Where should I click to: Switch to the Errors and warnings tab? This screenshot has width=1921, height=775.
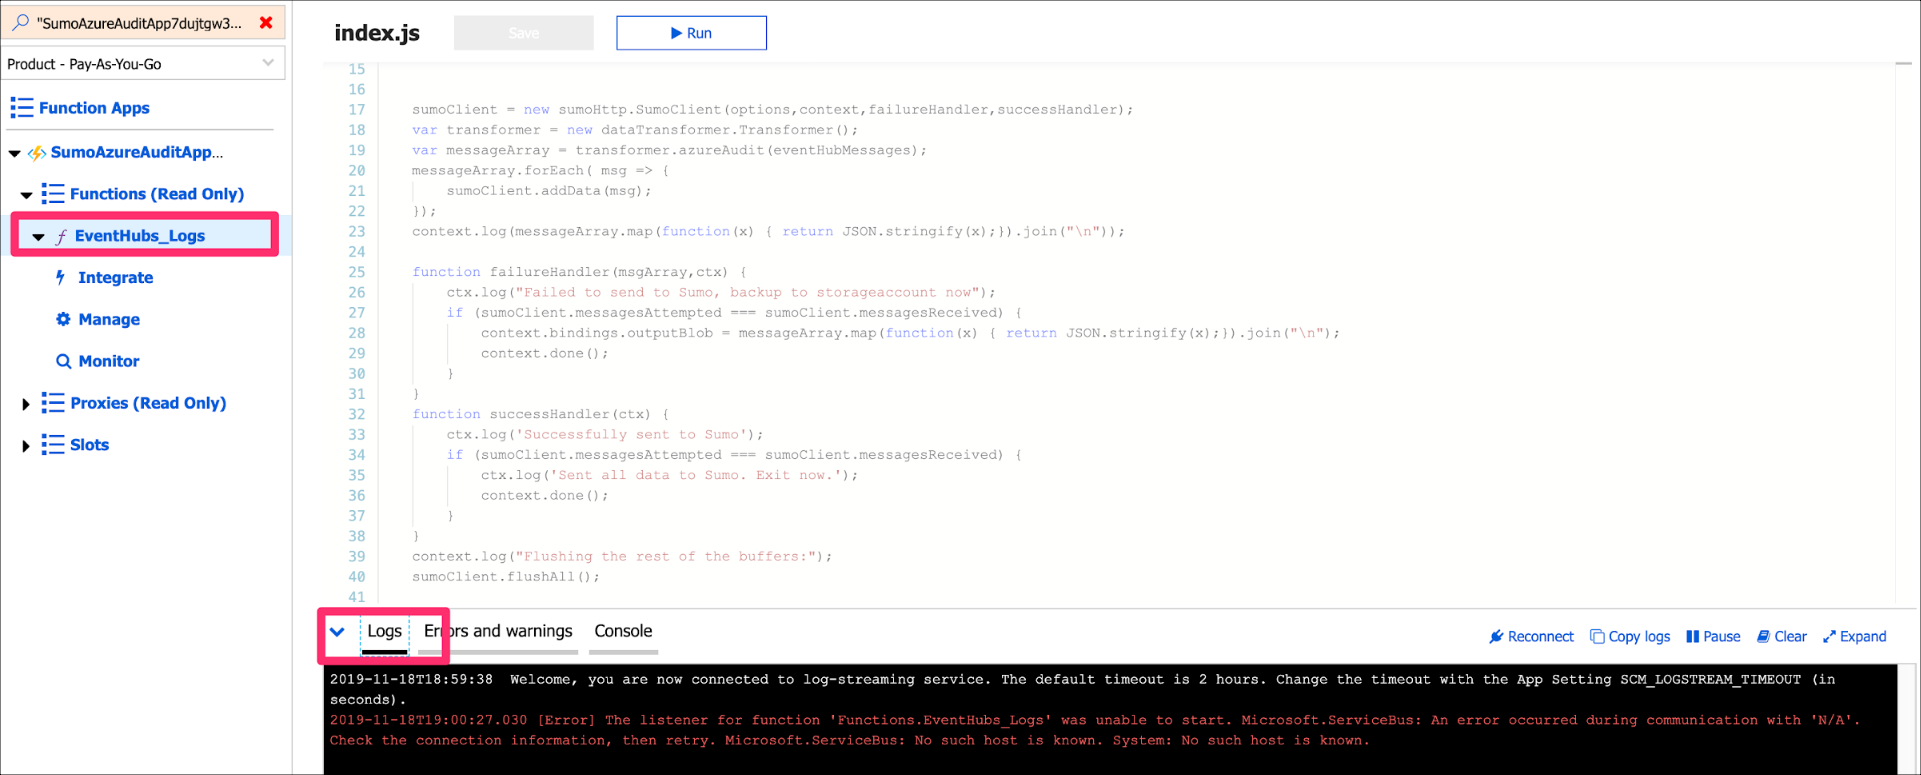coord(498,632)
